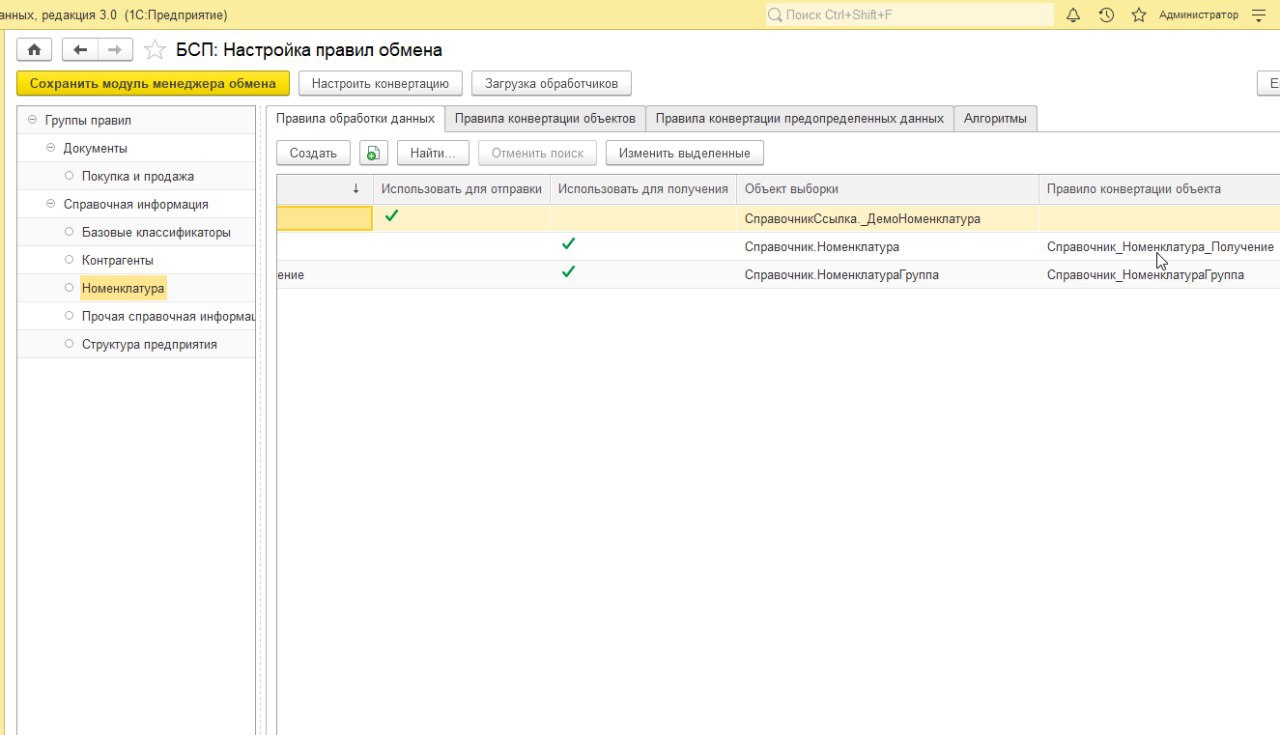Open the favorites star in the title bar
This screenshot has width=1280, height=735.
1138,15
